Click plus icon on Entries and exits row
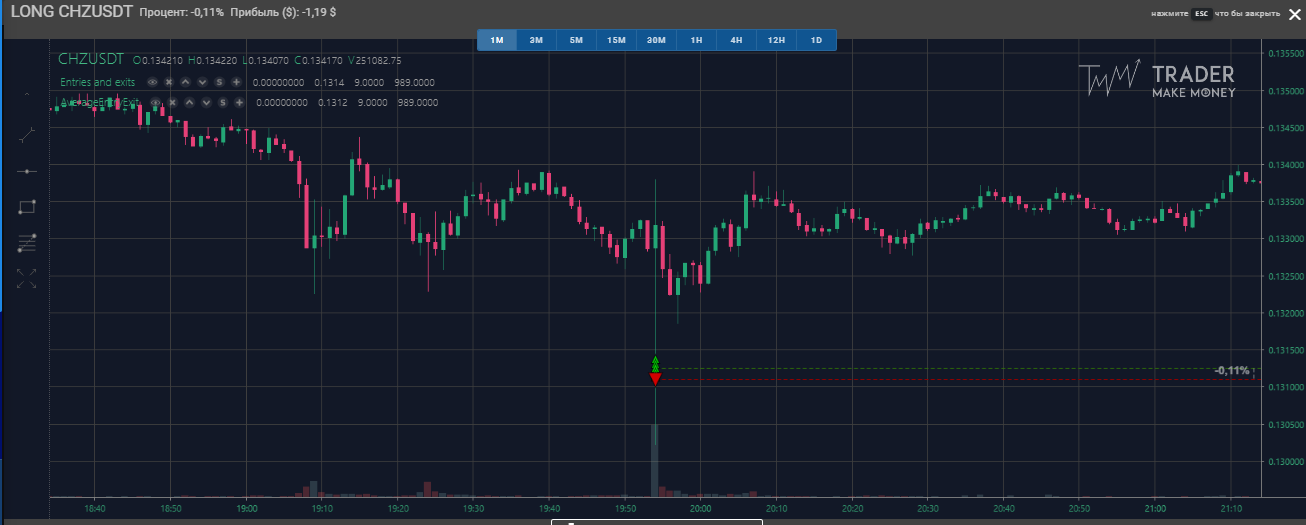This screenshot has height=525, width=1306. pyautogui.click(x=235, y=82)
